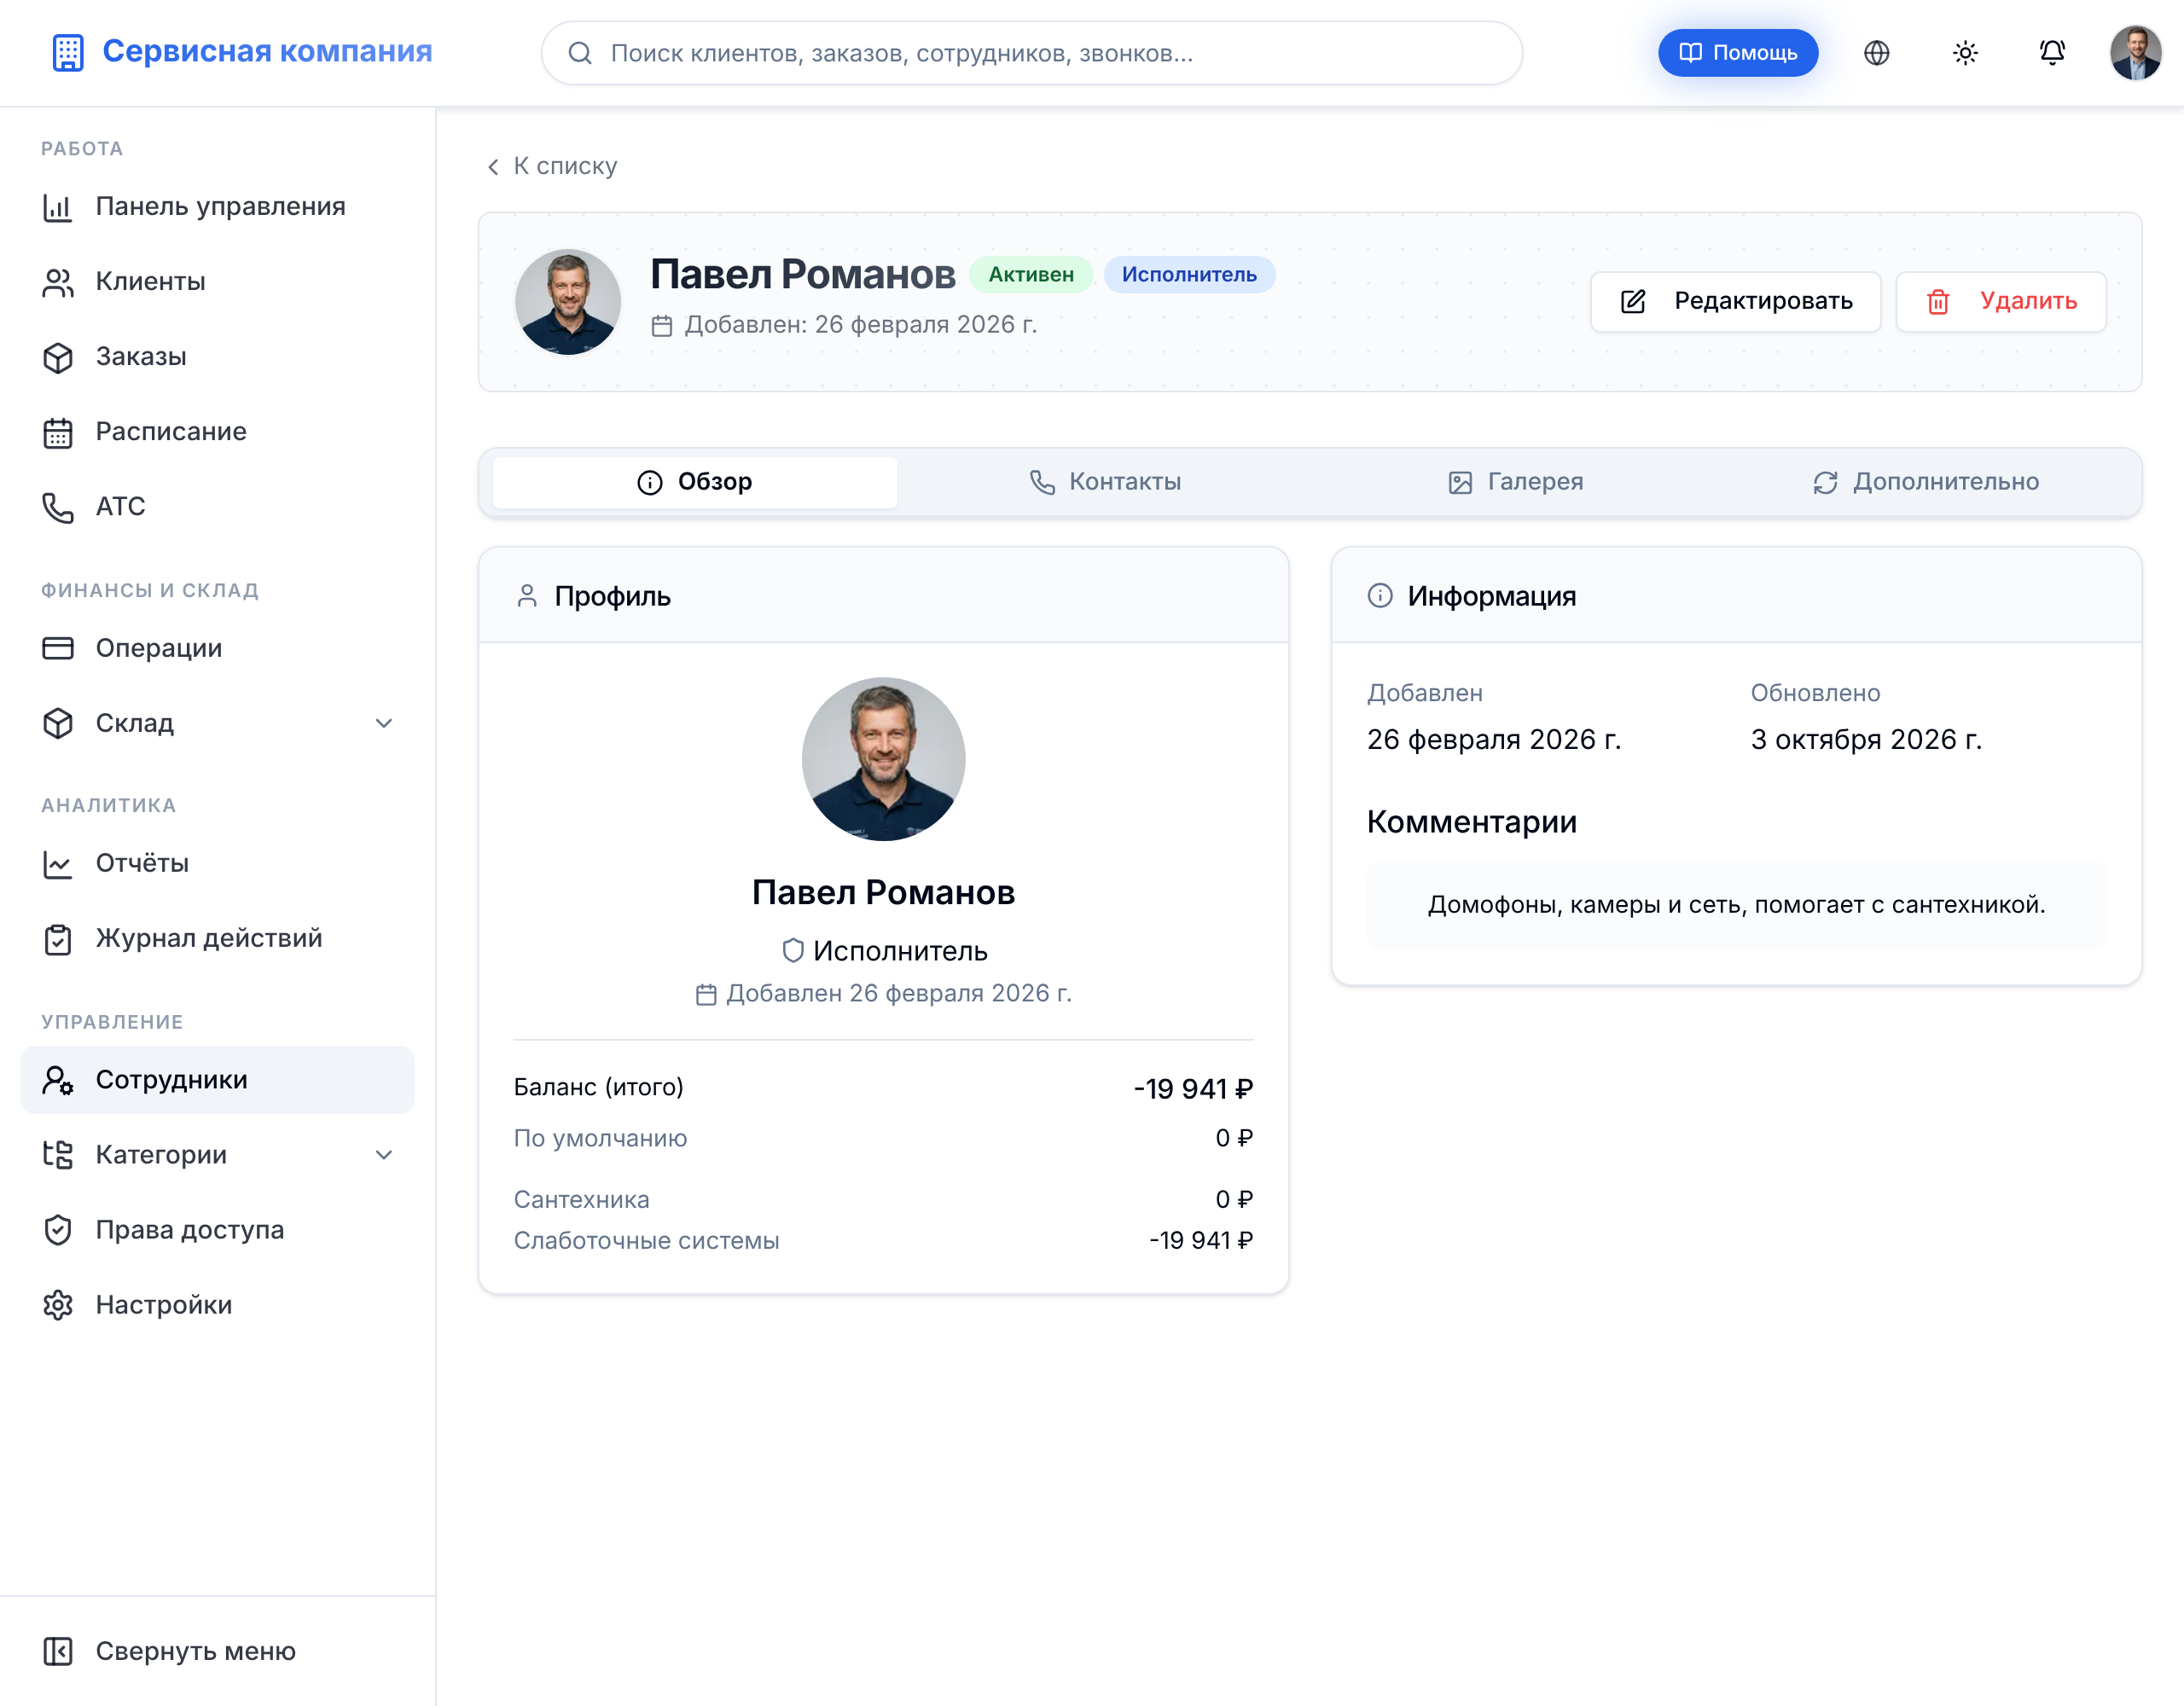Open Сотрудники in the sidebar

coord(218,1080)
